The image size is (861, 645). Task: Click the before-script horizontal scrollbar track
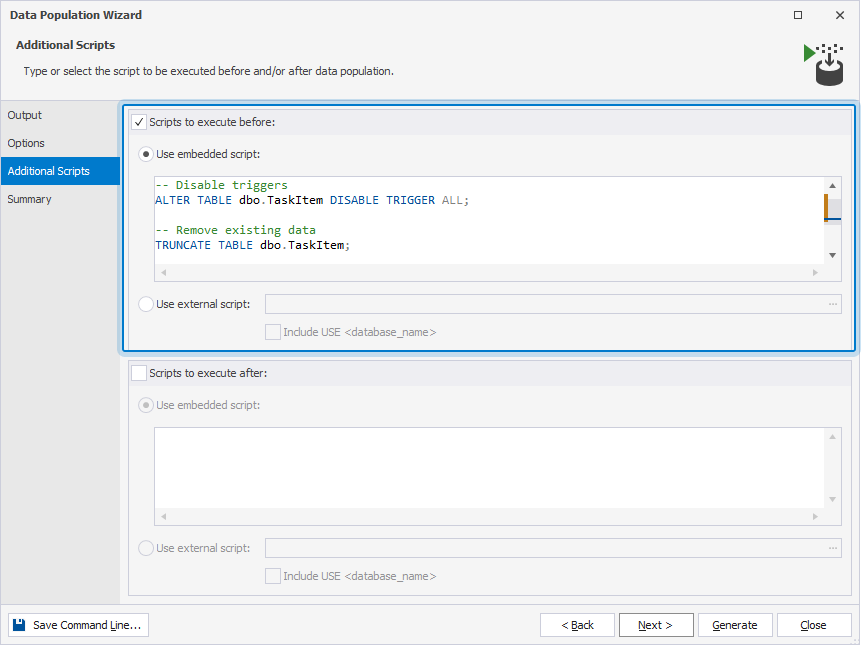click(x=489, y=272)
